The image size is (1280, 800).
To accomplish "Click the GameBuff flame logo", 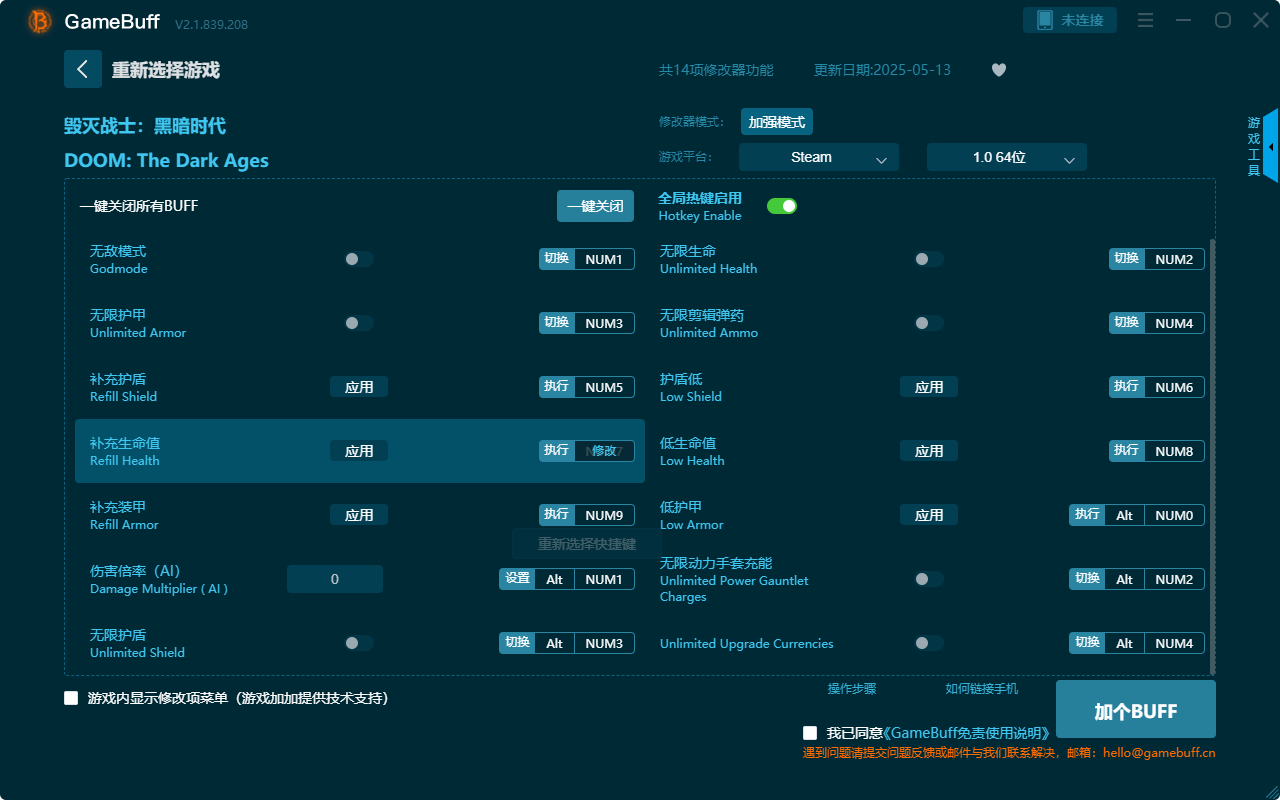I will [x=39, y=21].
